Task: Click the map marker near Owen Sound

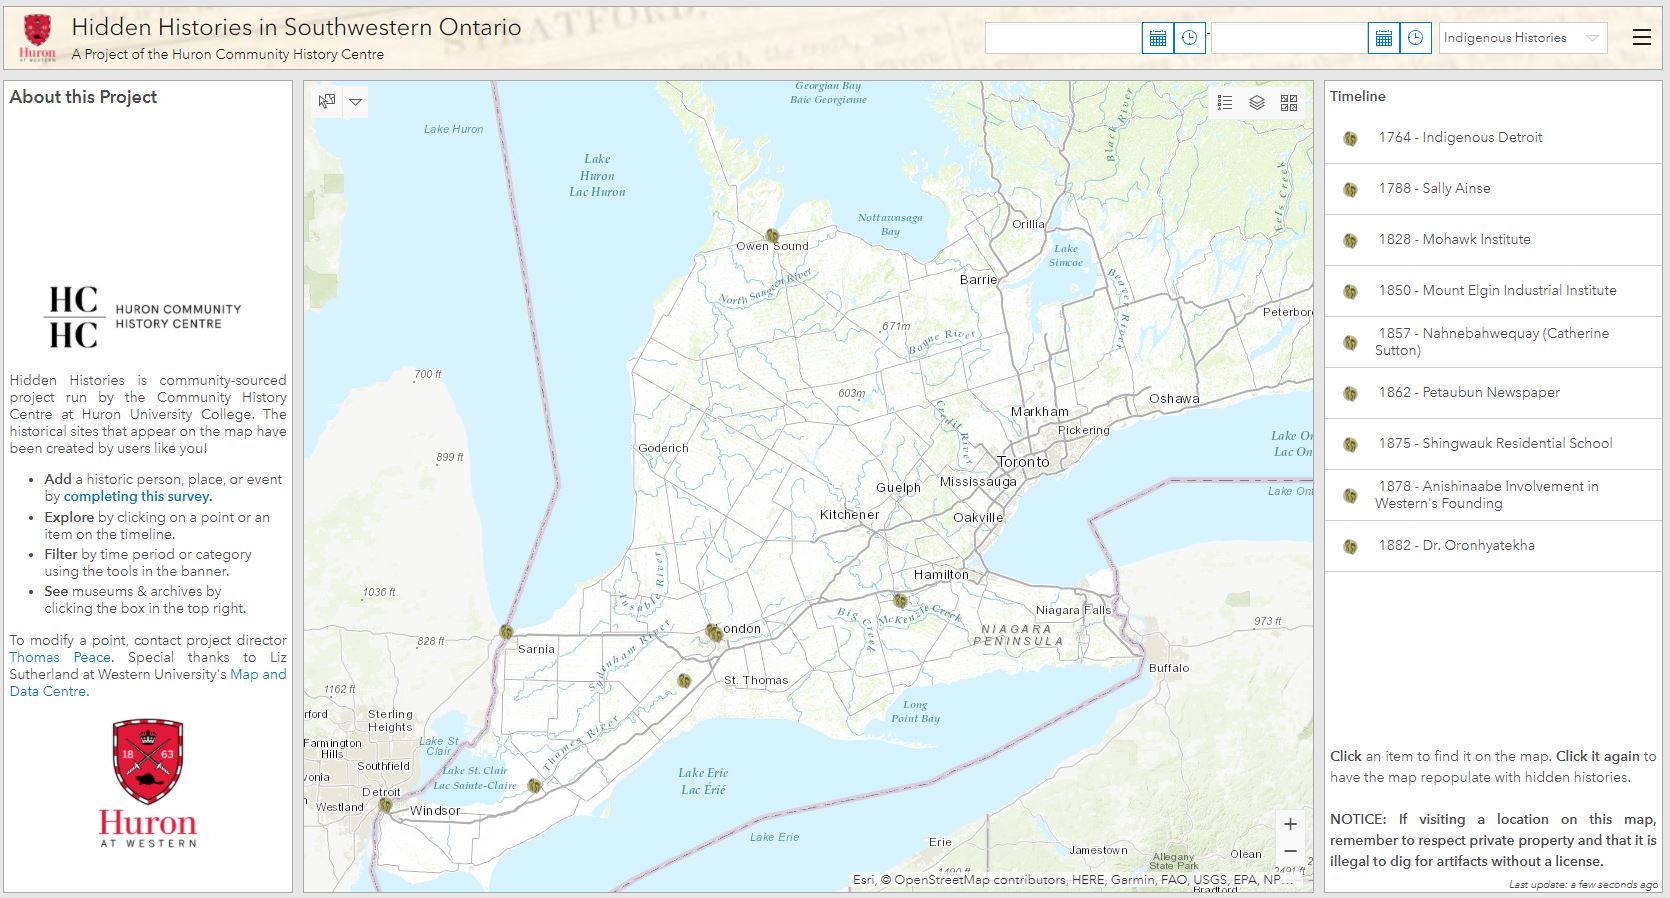Action: pos(772,236)
